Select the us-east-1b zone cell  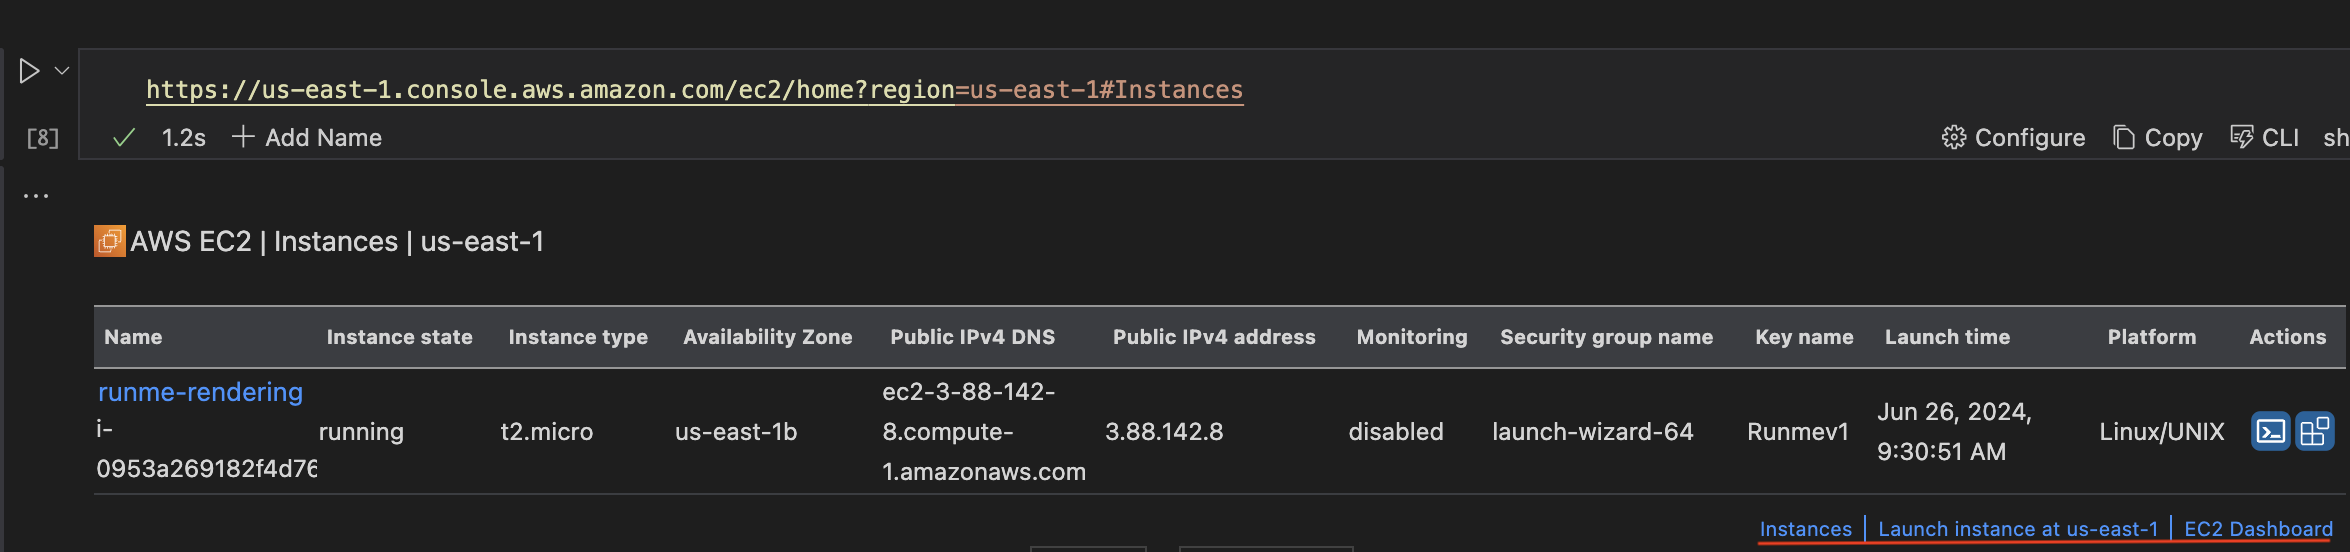[736, 432]
